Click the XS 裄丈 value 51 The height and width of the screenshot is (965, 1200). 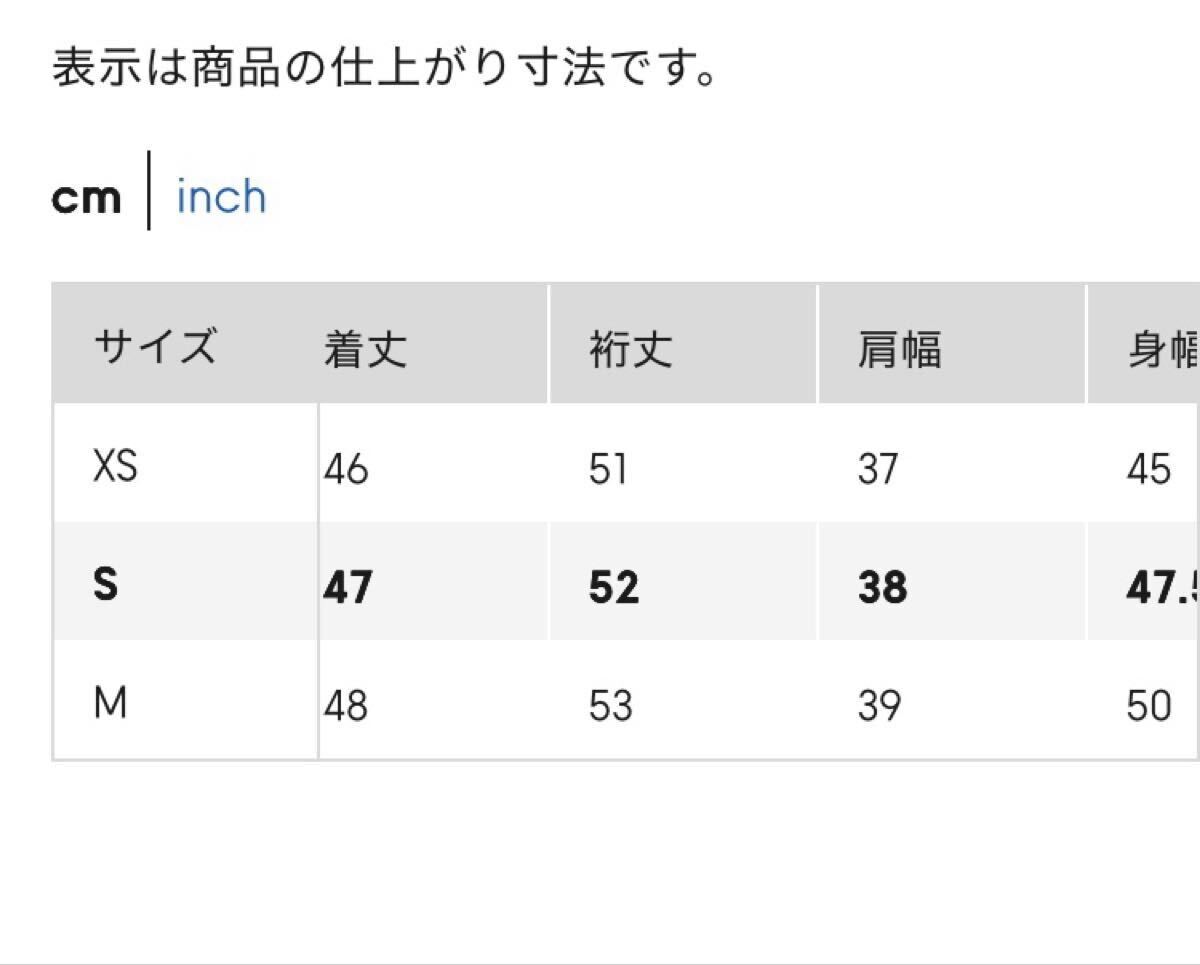pyautogui.click(x=608, y=468)
